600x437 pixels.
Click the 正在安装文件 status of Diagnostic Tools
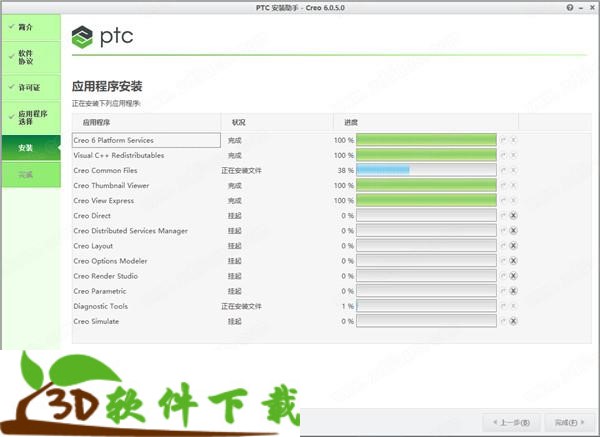click(241, 306)
